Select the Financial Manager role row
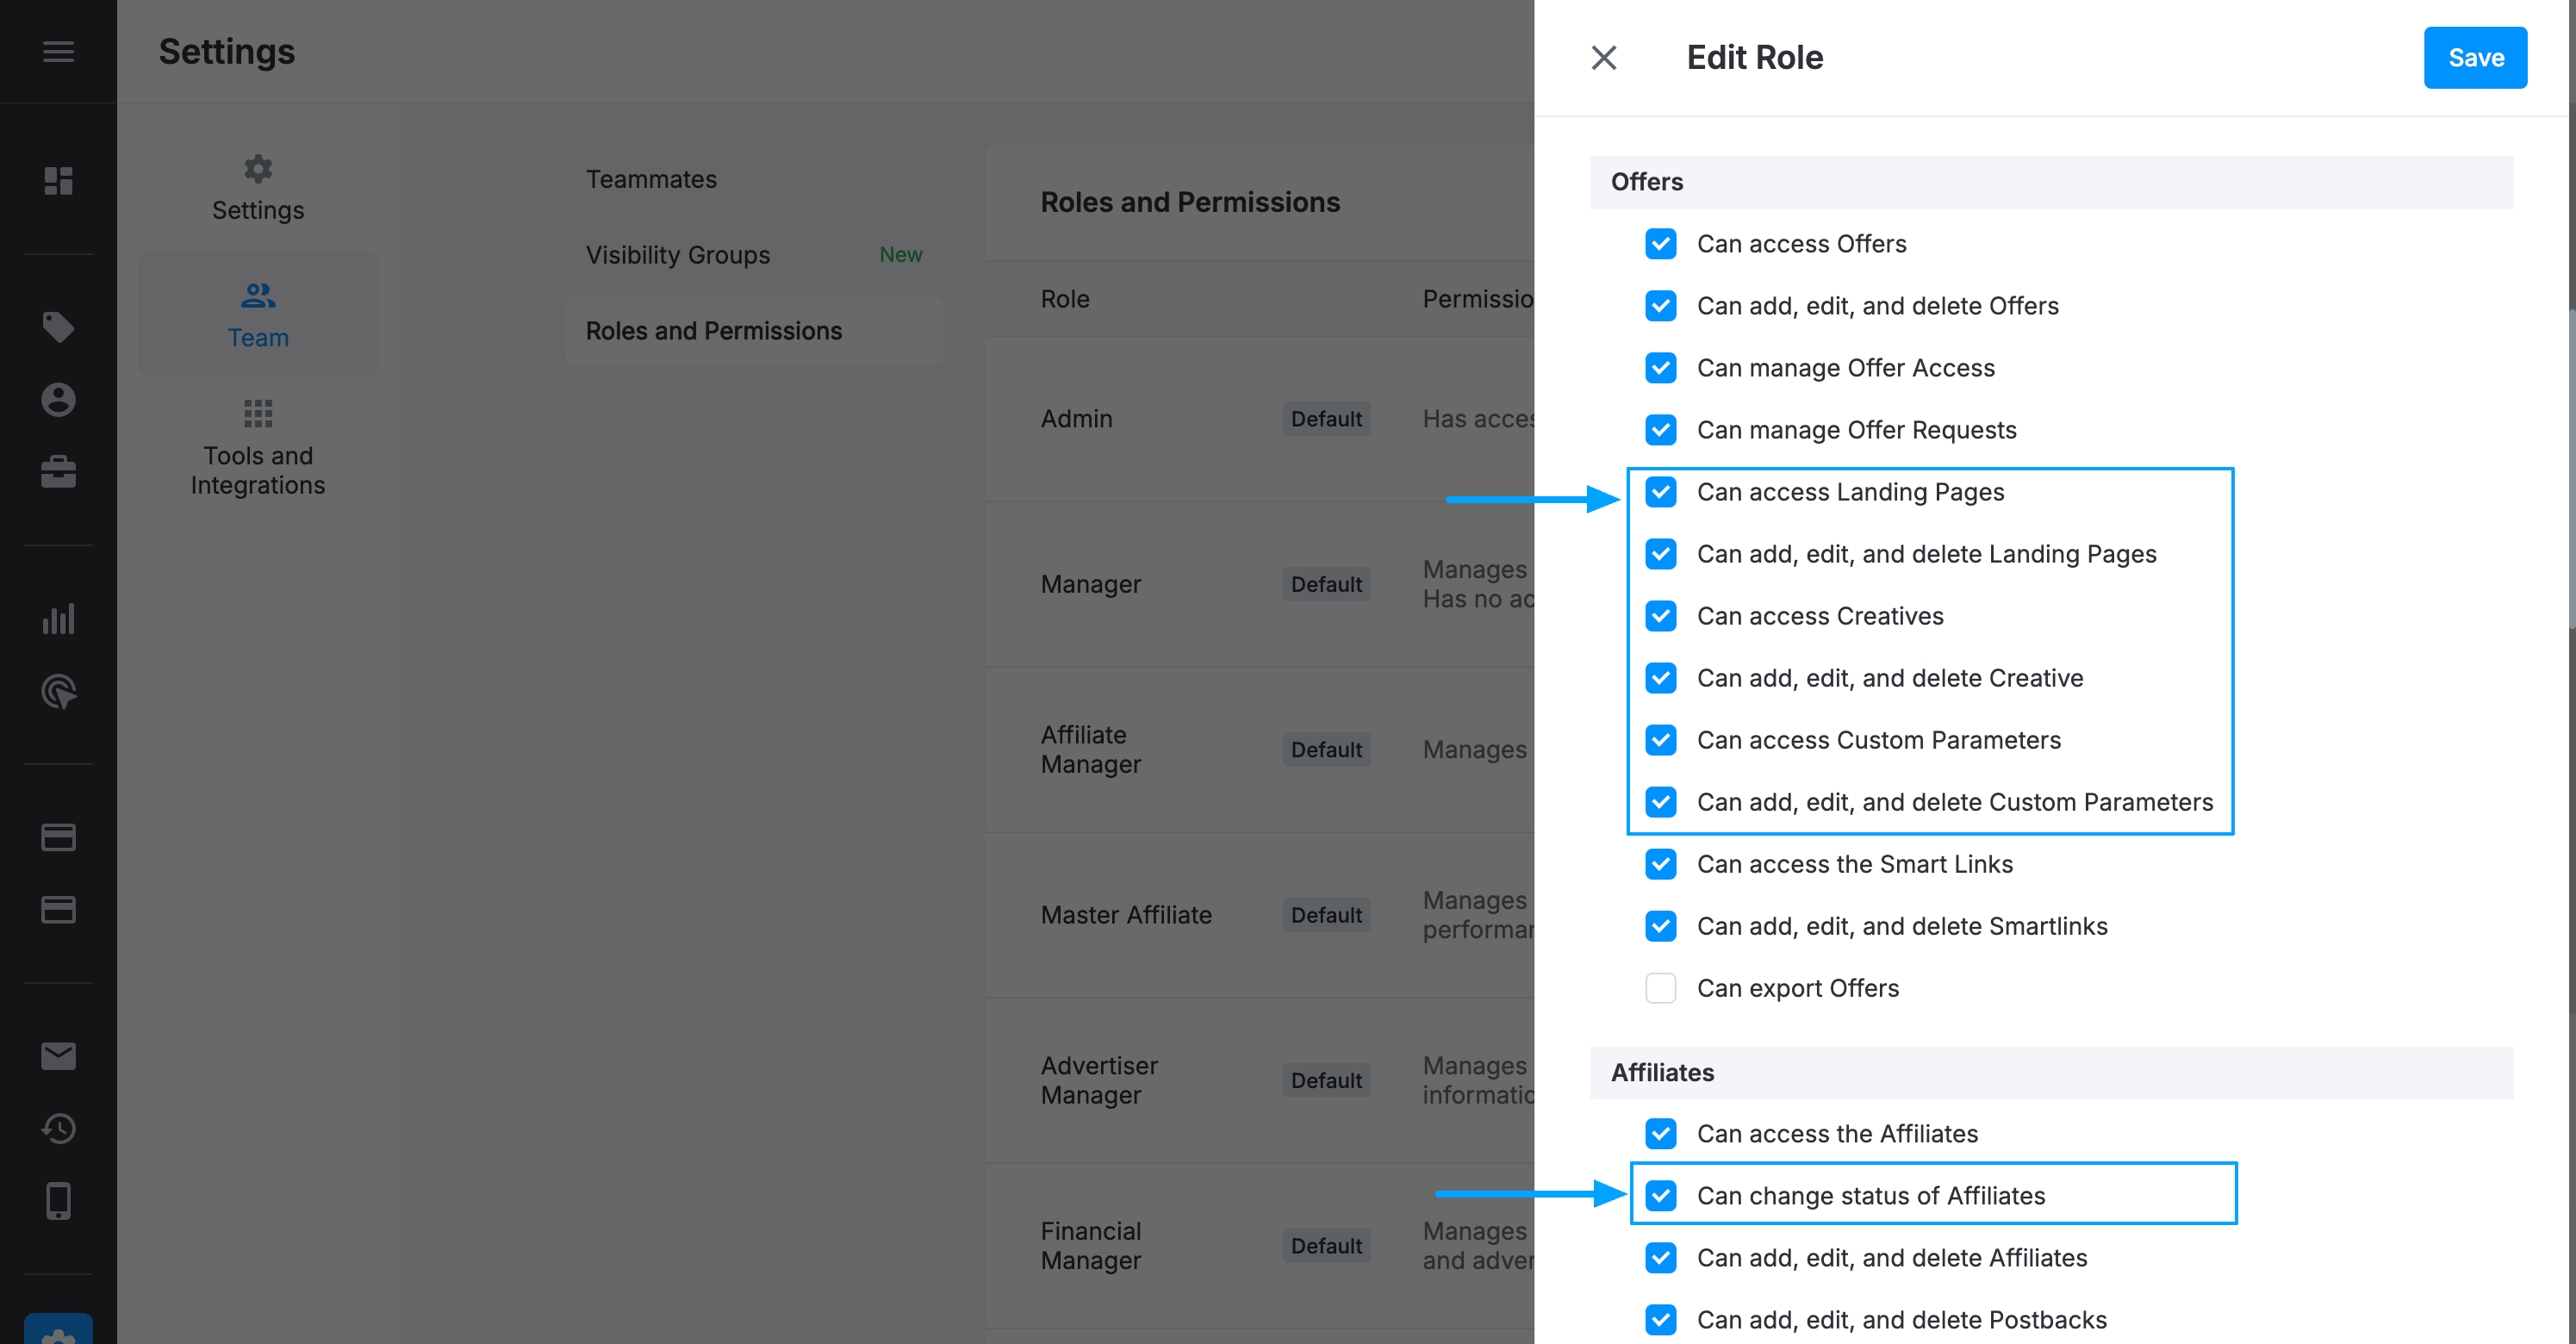Screen dimensions: 2576x1344 click(1260, 1246)
